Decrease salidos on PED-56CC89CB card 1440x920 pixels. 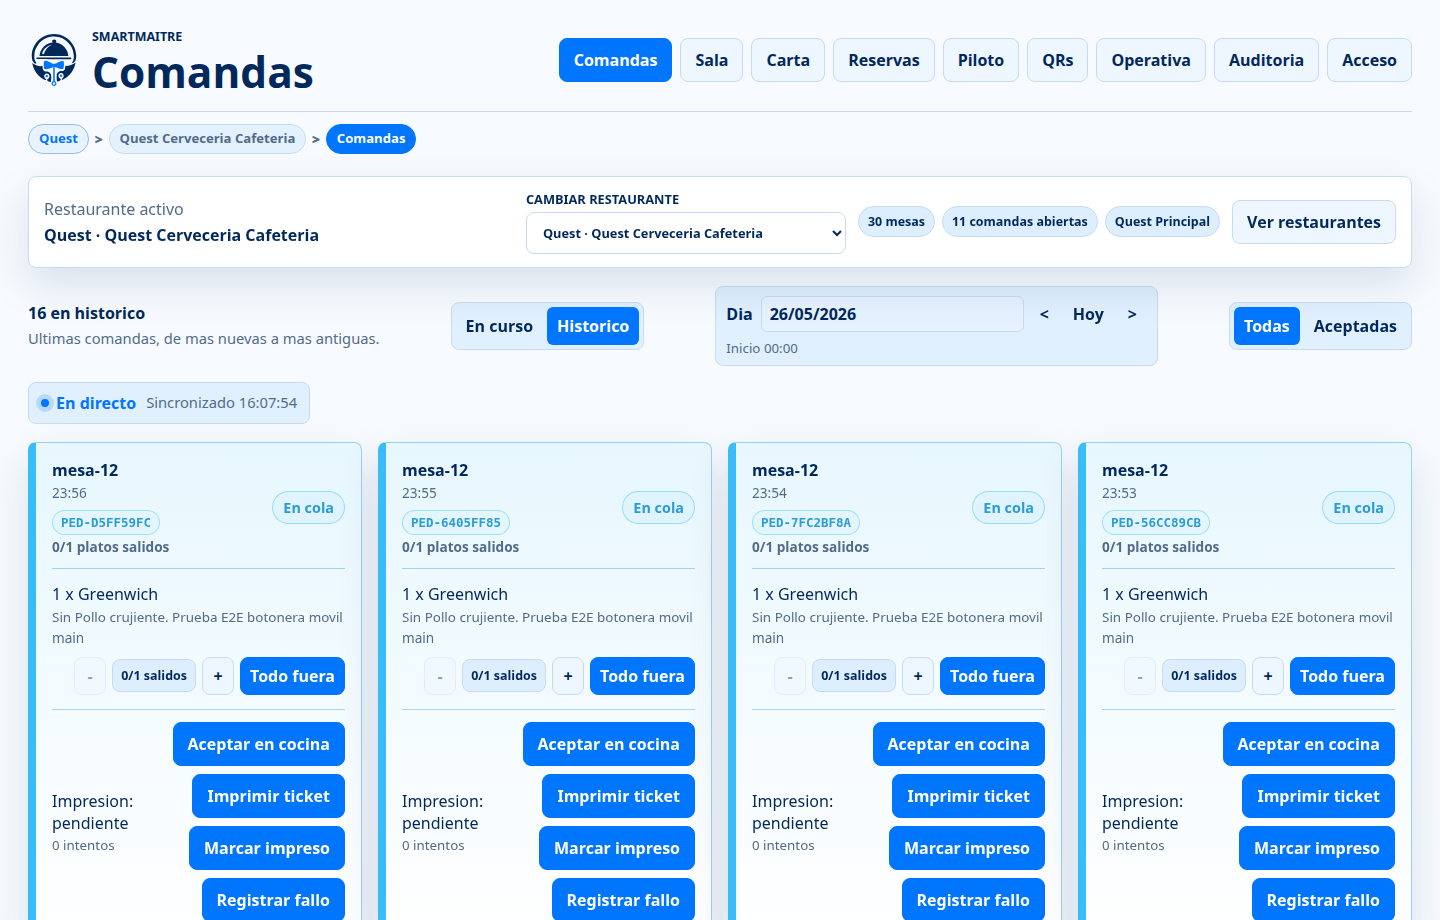[1140, 676]
